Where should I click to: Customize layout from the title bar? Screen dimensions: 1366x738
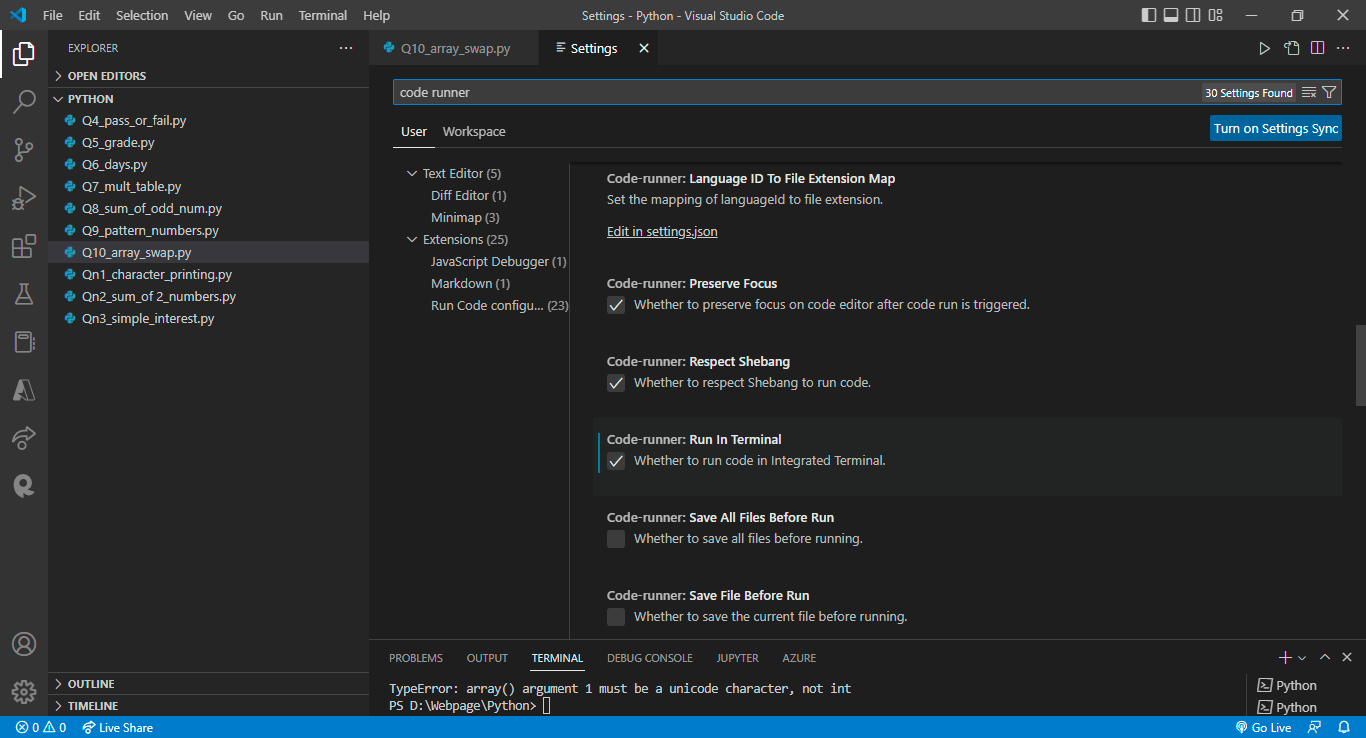click(1214, 15)
